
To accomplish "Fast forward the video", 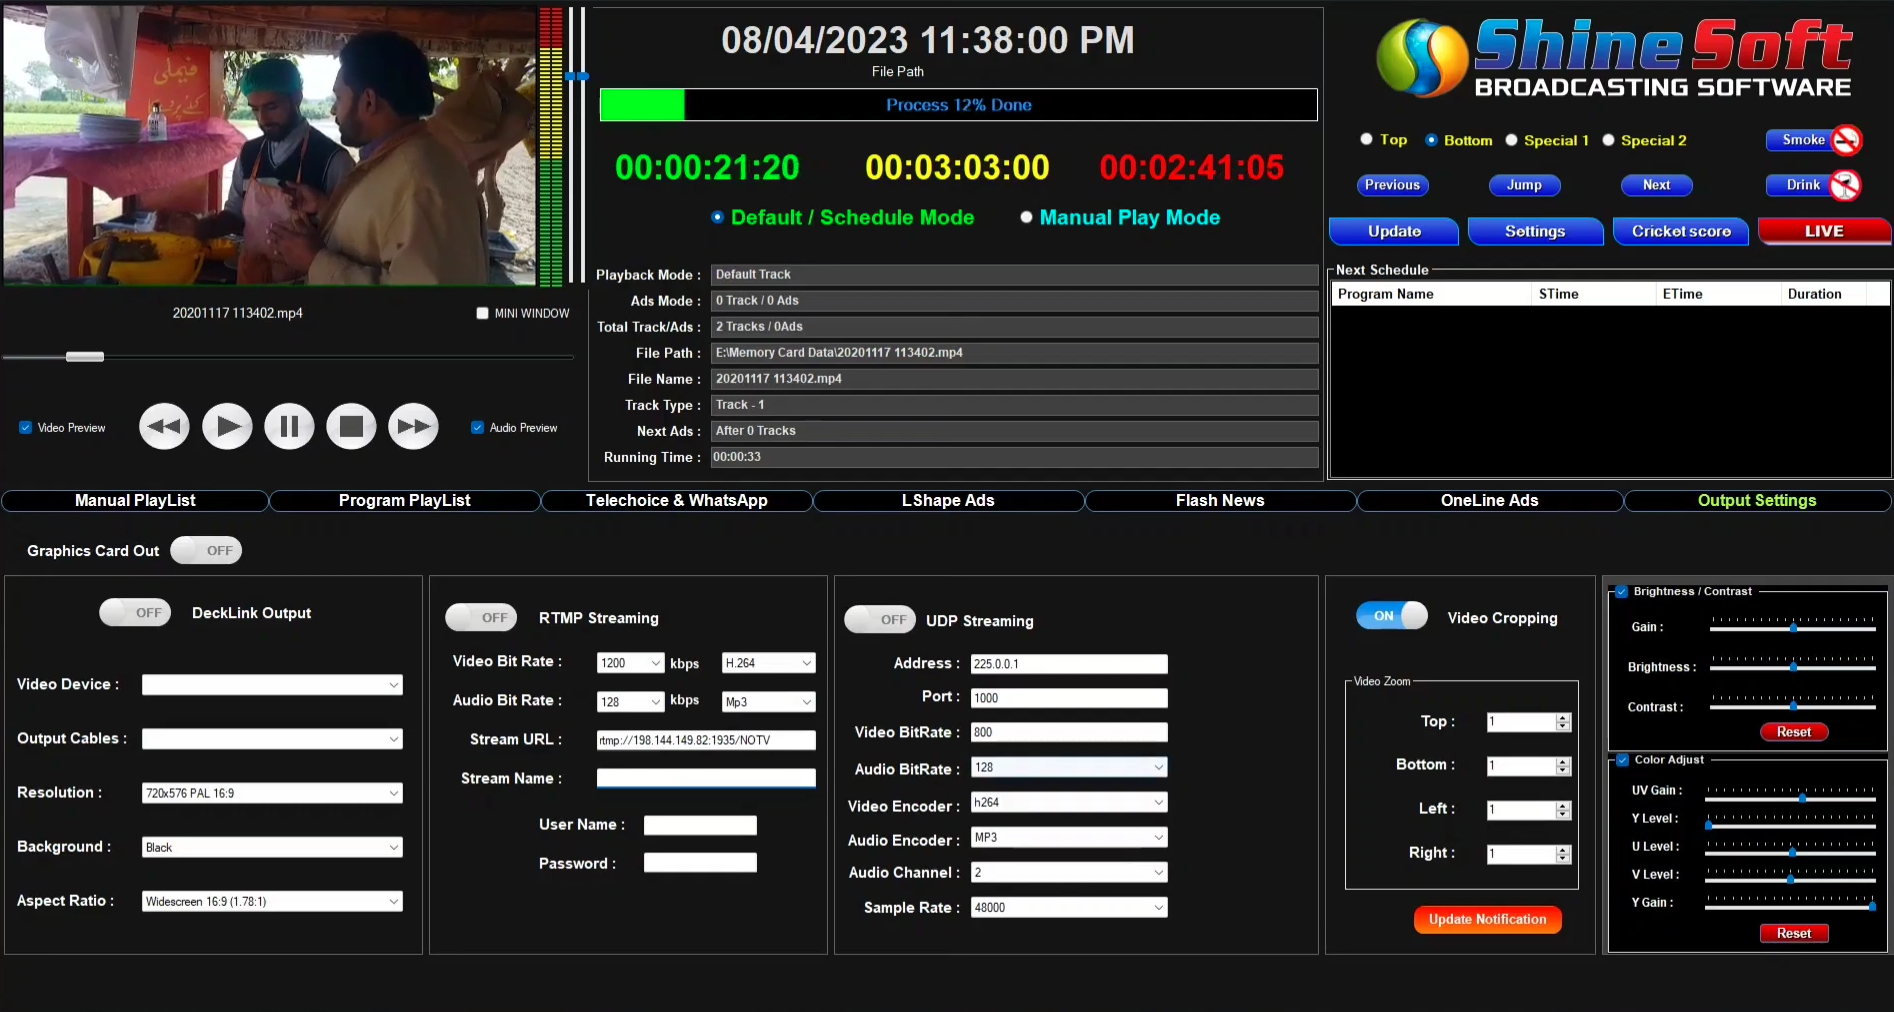I will tap(413, 426).
